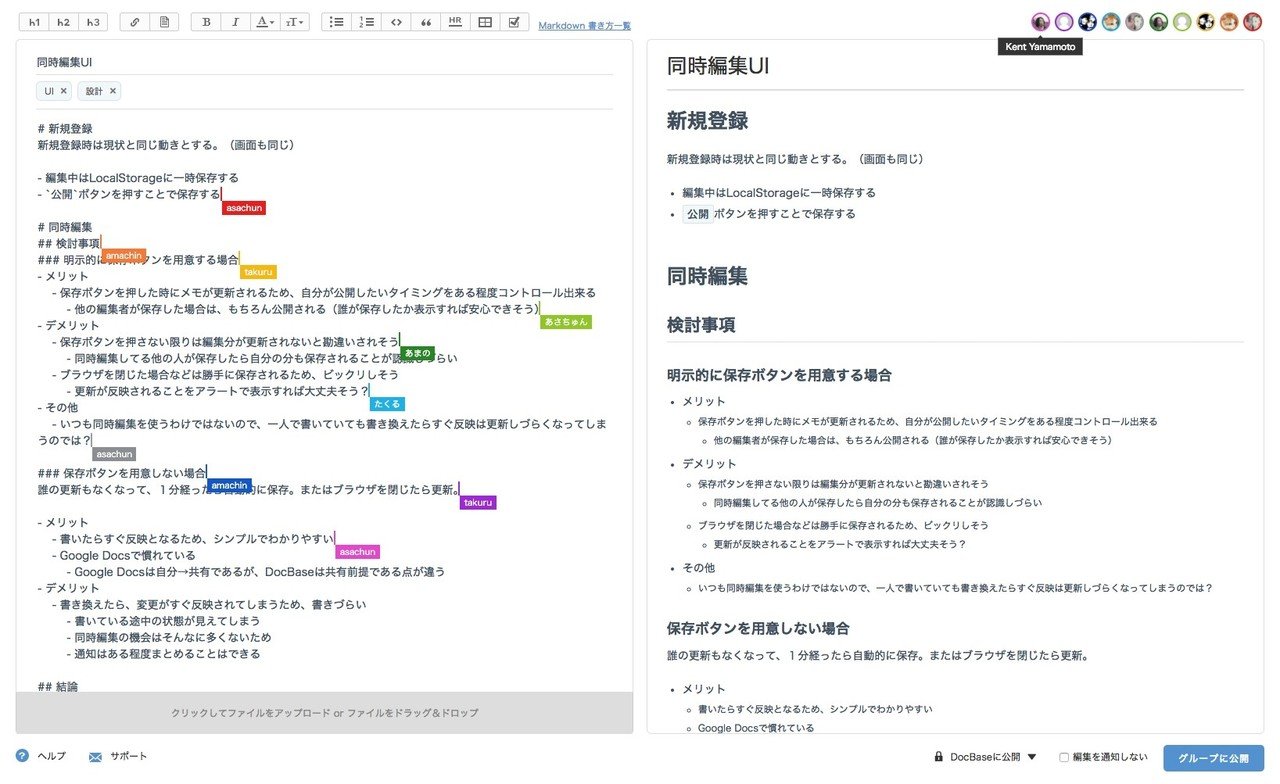Apply italic formatting
This screenshot has height=784, width=1280.
(x=235, y=21)
